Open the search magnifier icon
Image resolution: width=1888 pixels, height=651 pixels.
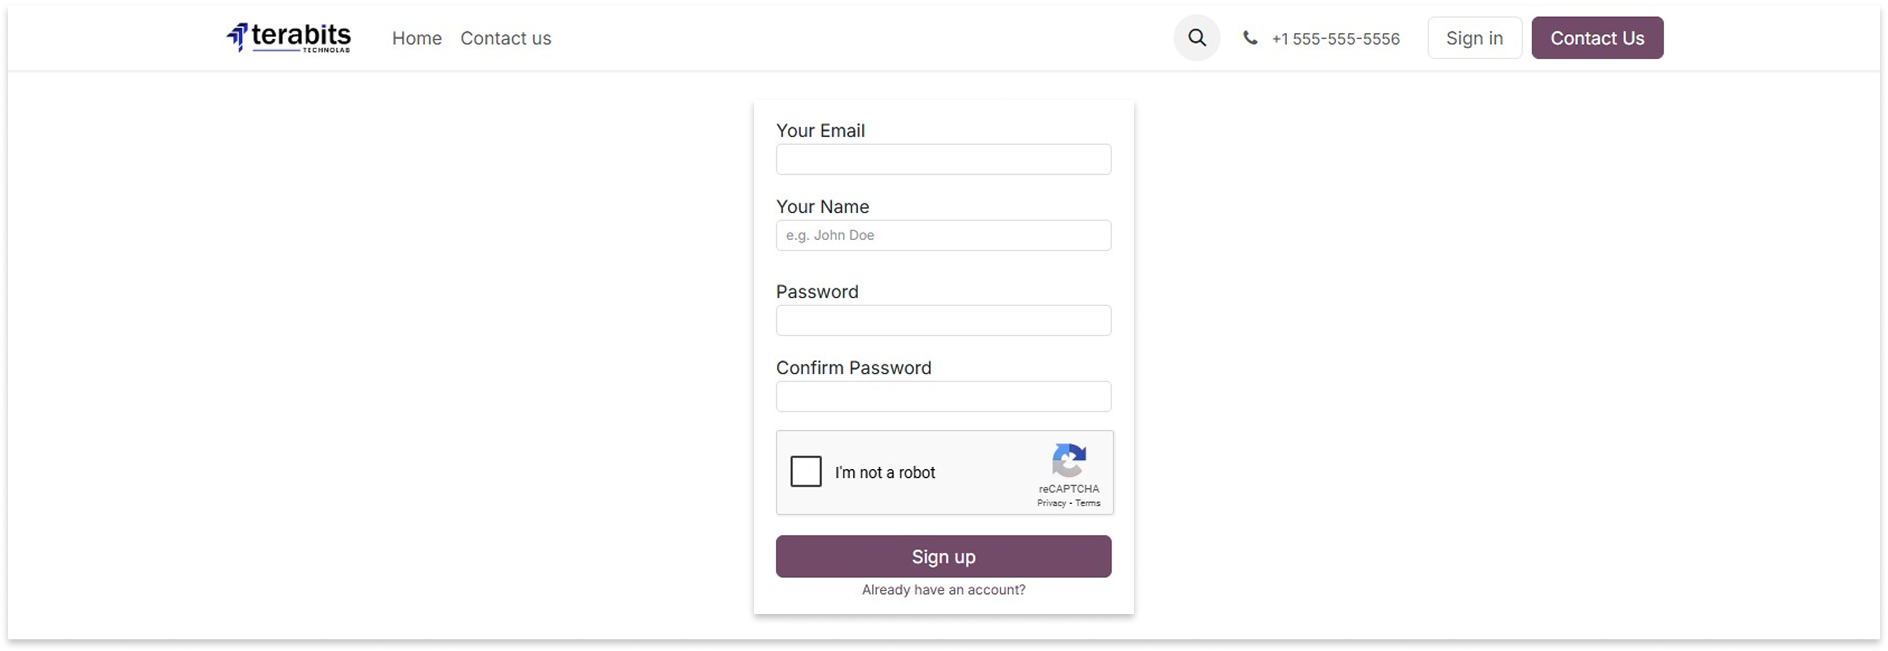[x=1196, y=38]
